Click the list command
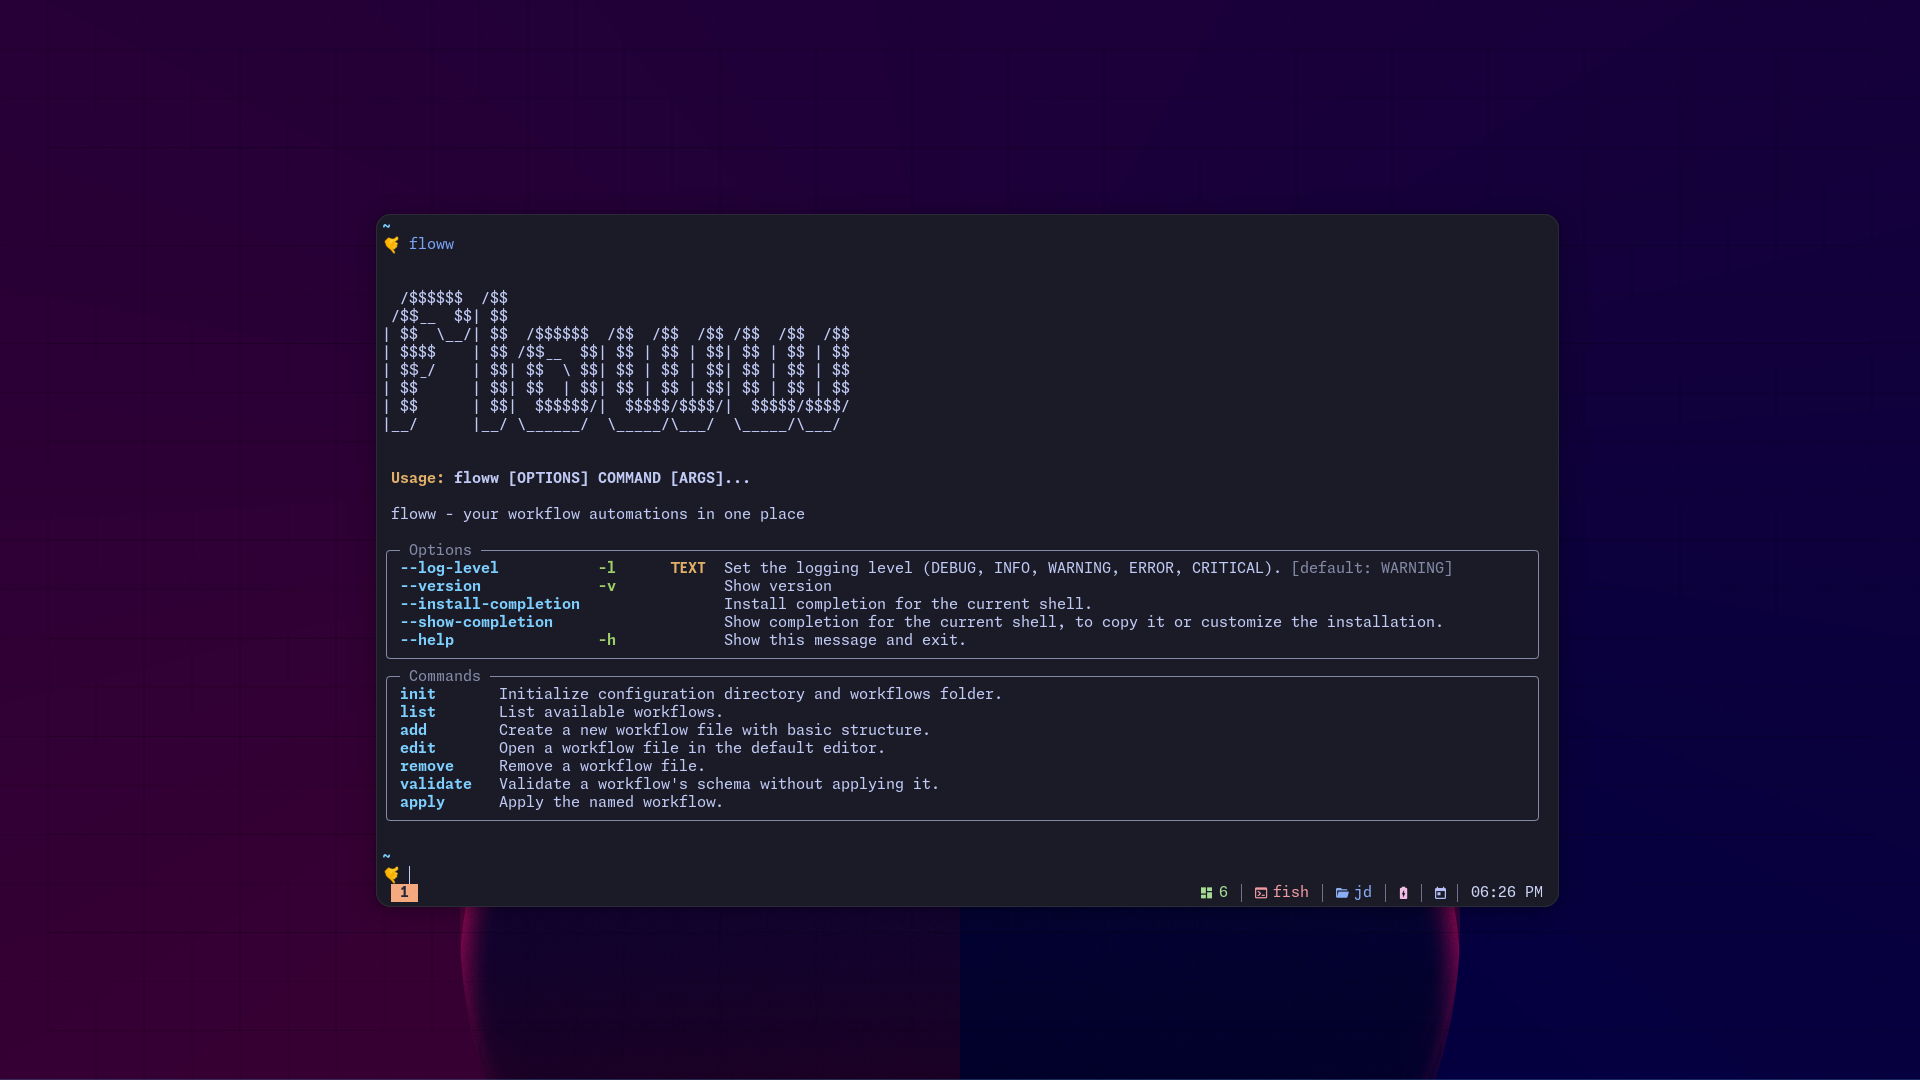The height and width of the screenshot is (1080, 1920). [x=418, y=712]
